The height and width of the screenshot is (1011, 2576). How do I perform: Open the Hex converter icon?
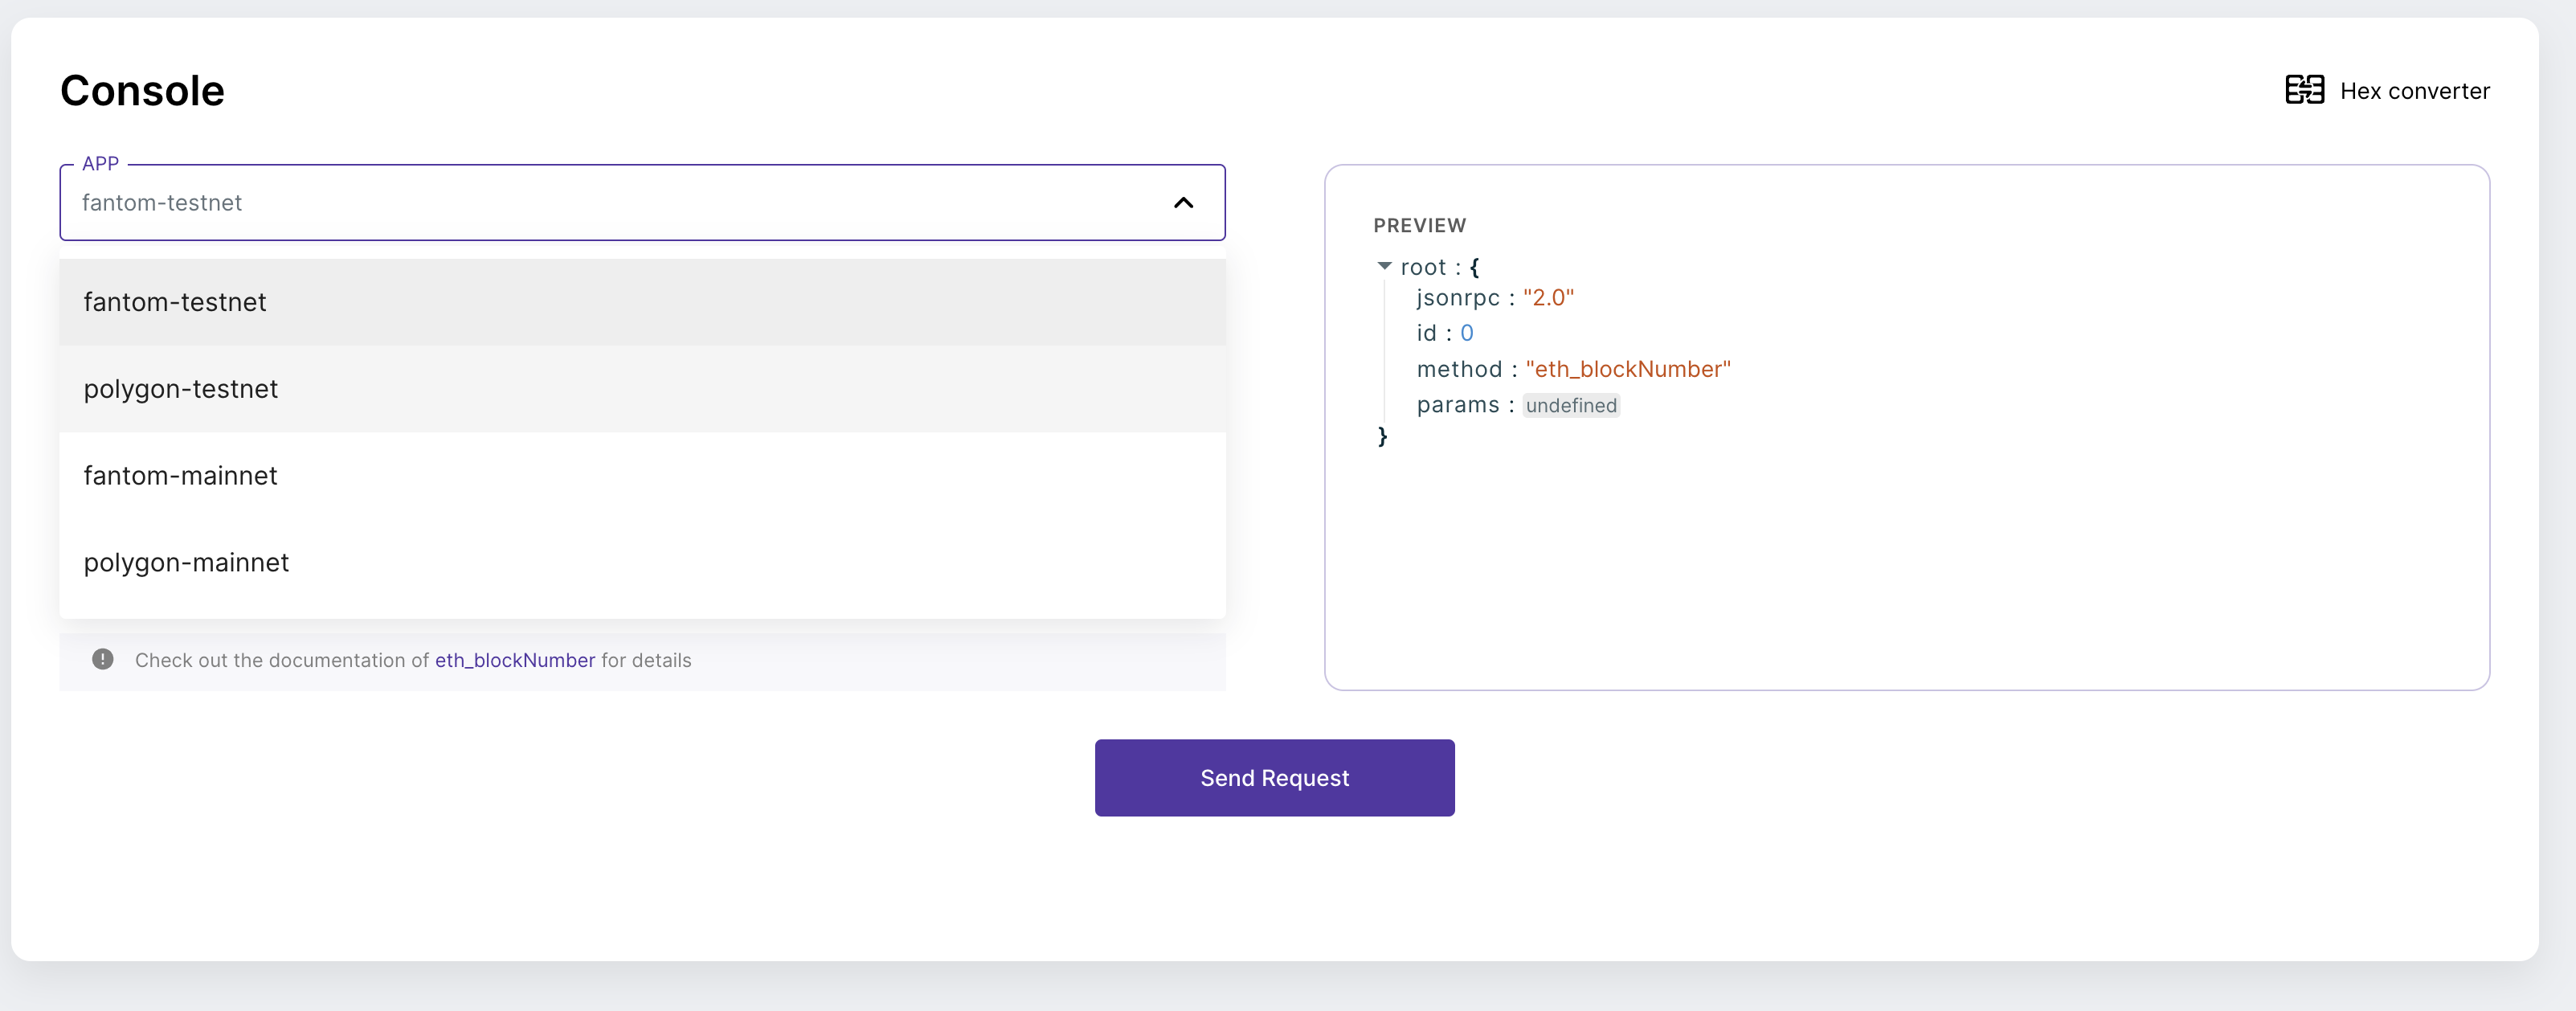2304,90
